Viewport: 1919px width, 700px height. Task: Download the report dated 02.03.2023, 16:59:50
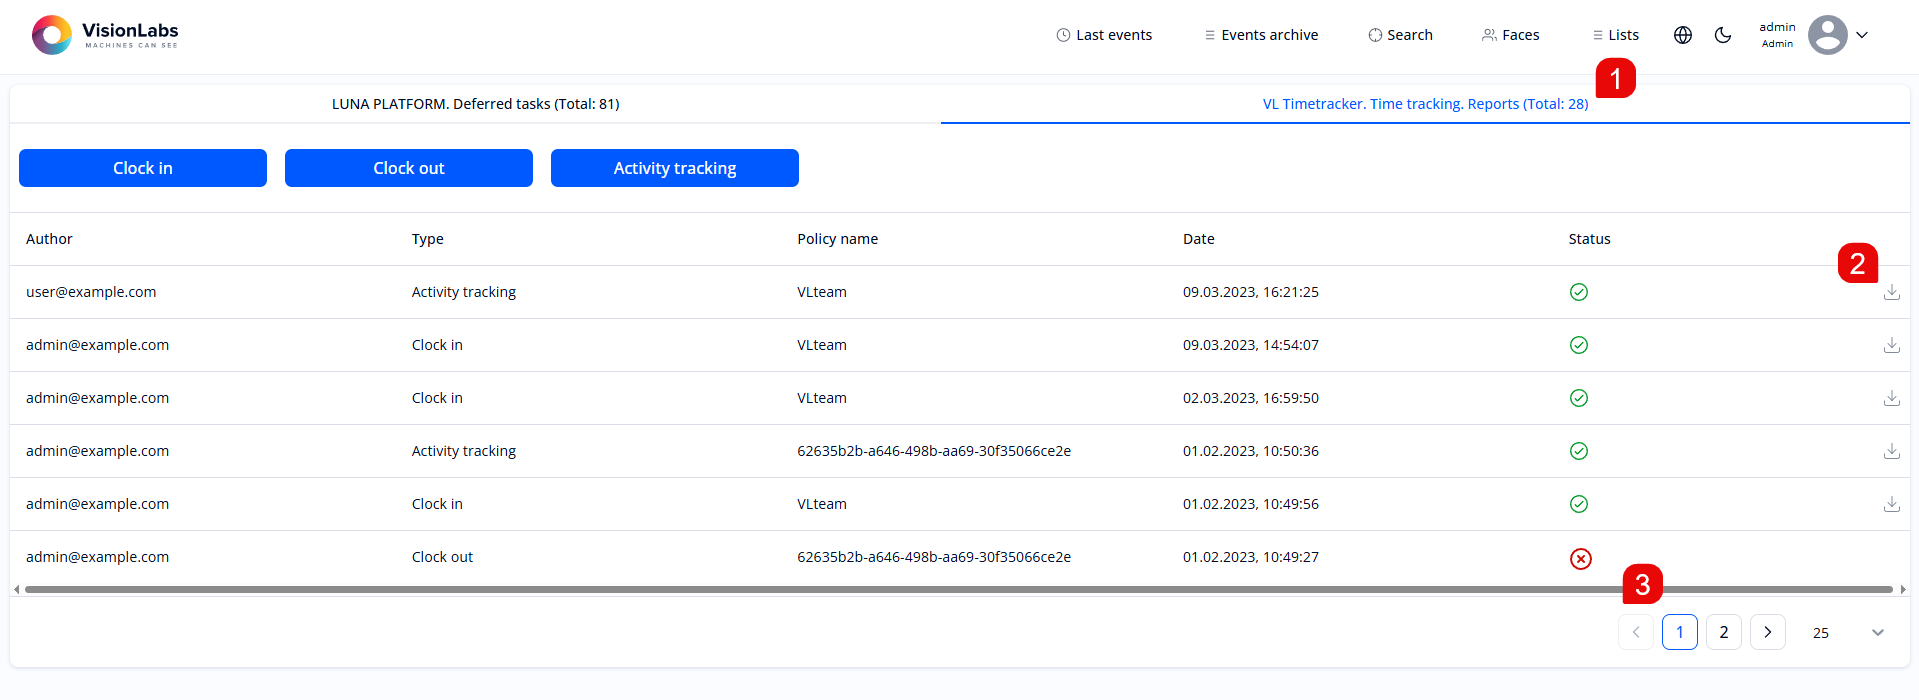point(1891,398)
